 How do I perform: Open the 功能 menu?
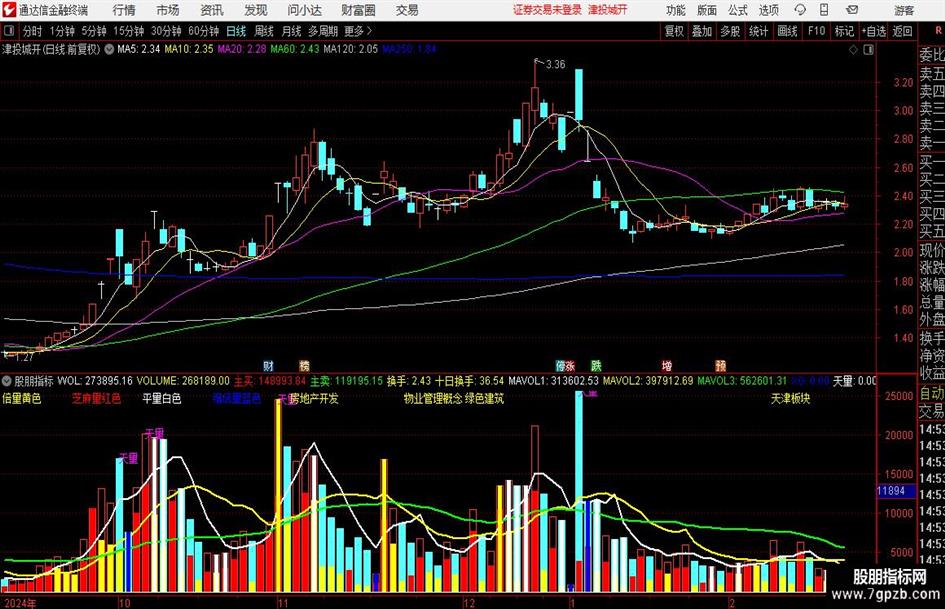tap(676, 10)
